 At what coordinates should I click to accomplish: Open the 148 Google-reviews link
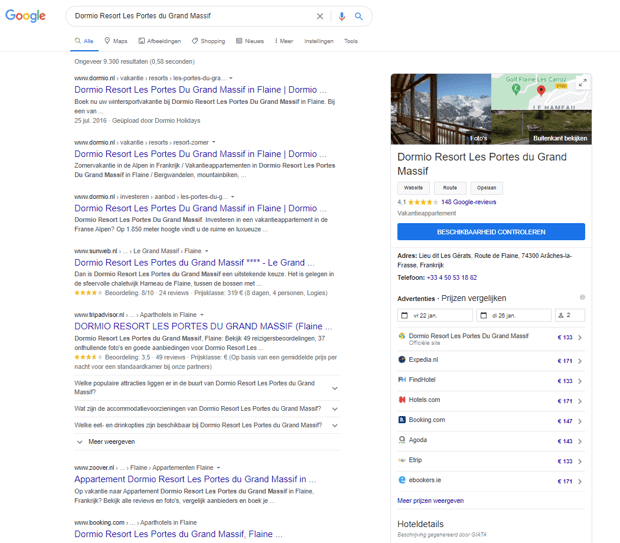pyautogui.click(x=469, y=202)
